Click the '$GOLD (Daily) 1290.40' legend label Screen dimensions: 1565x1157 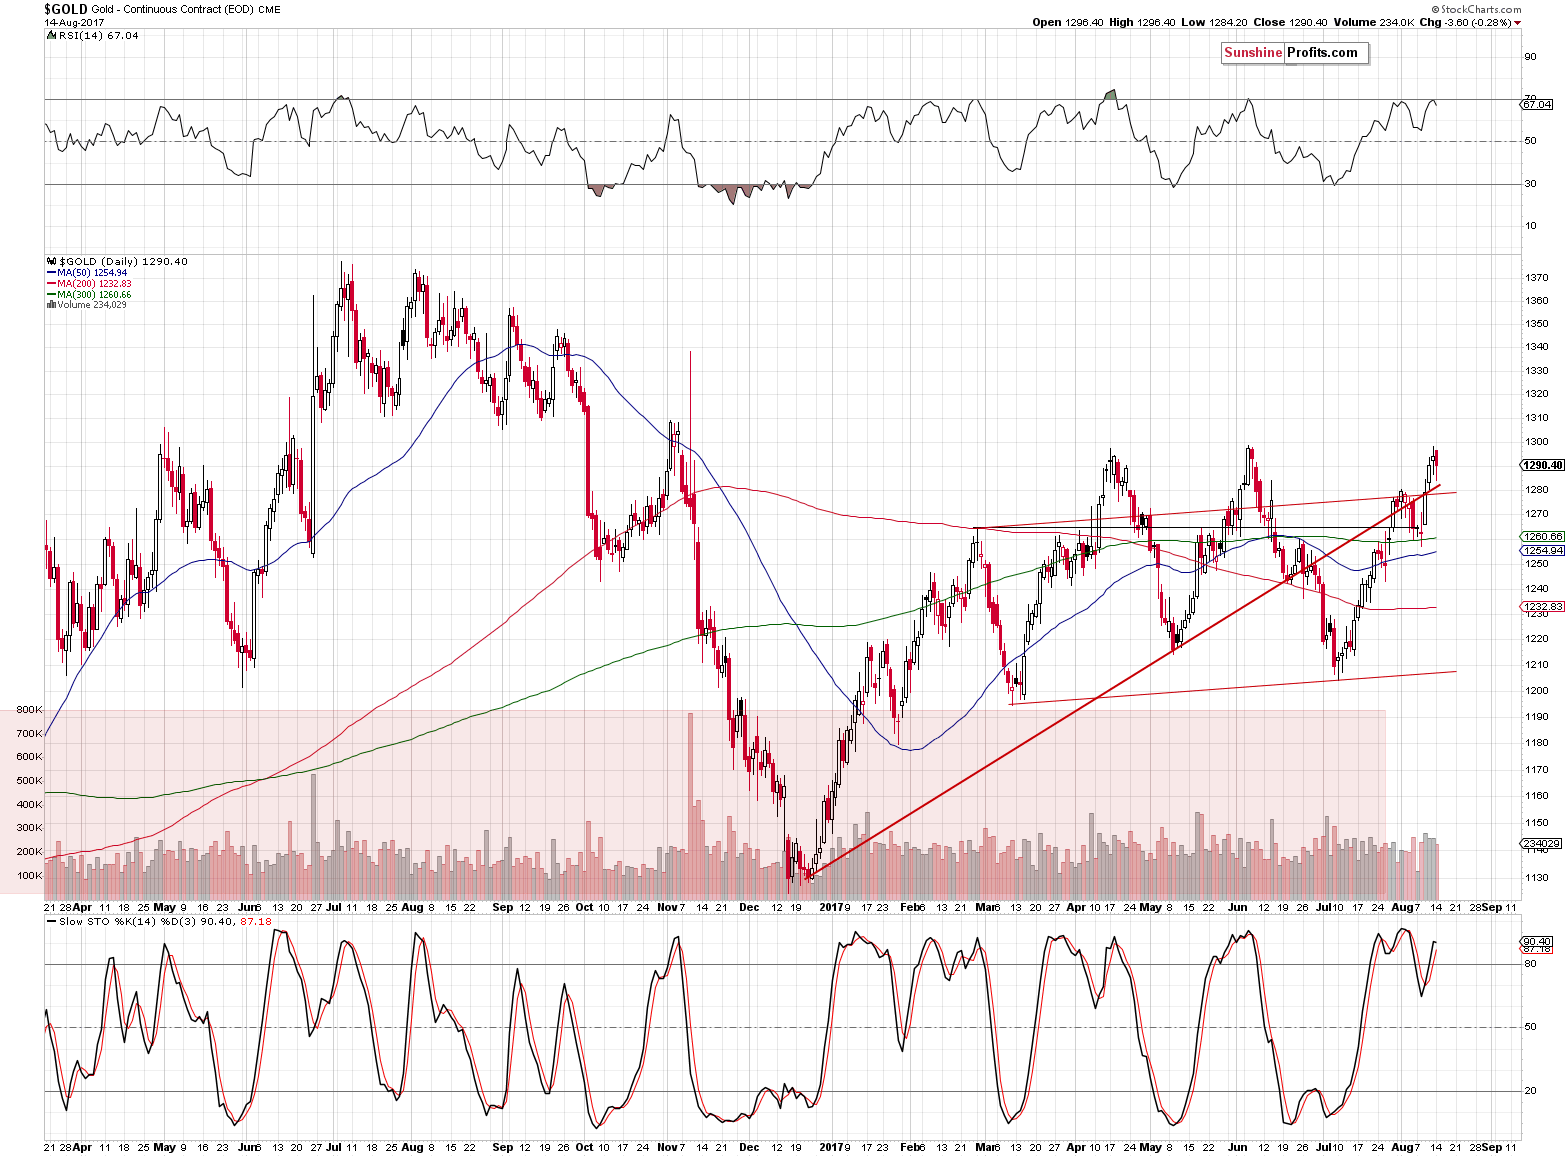click(123, 261)
